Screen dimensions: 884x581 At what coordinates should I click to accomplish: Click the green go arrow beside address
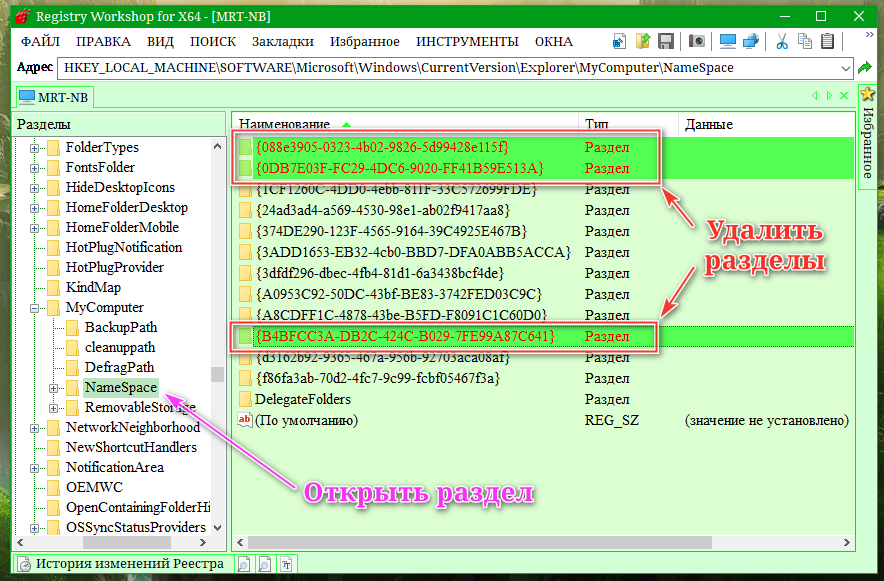point(864,68)
